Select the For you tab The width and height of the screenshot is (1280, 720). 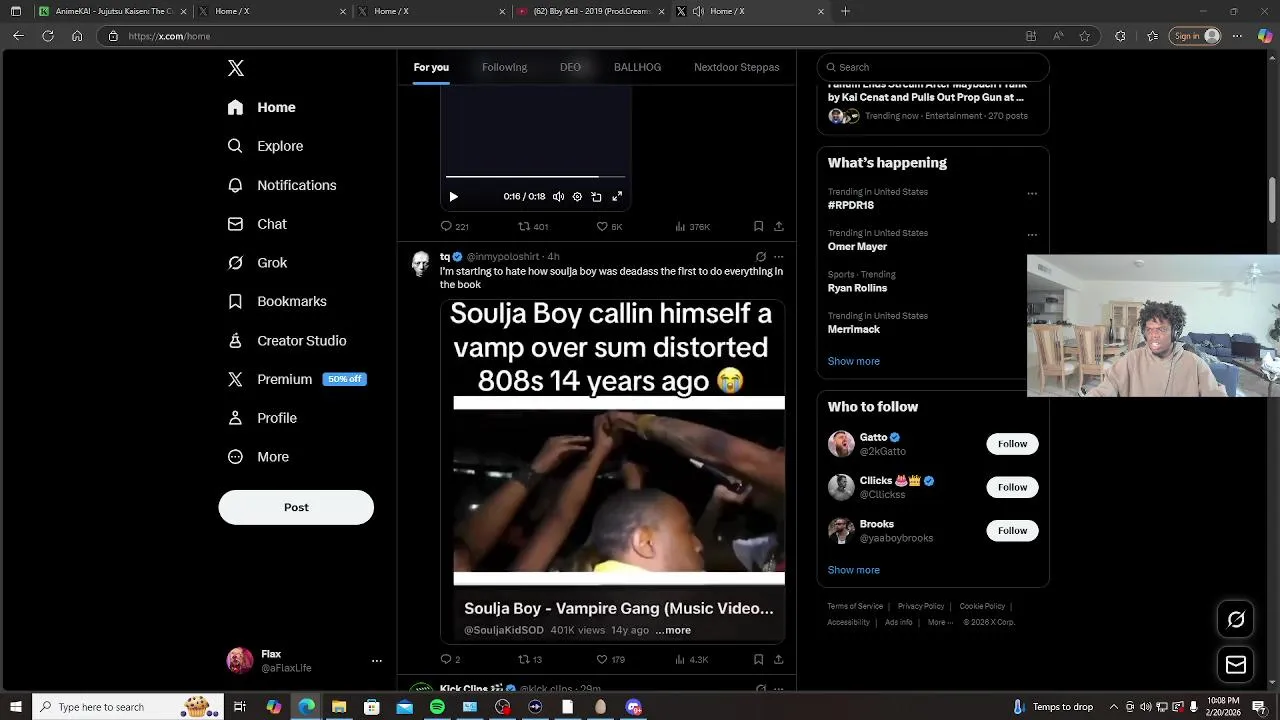click(x=431, y=67)
